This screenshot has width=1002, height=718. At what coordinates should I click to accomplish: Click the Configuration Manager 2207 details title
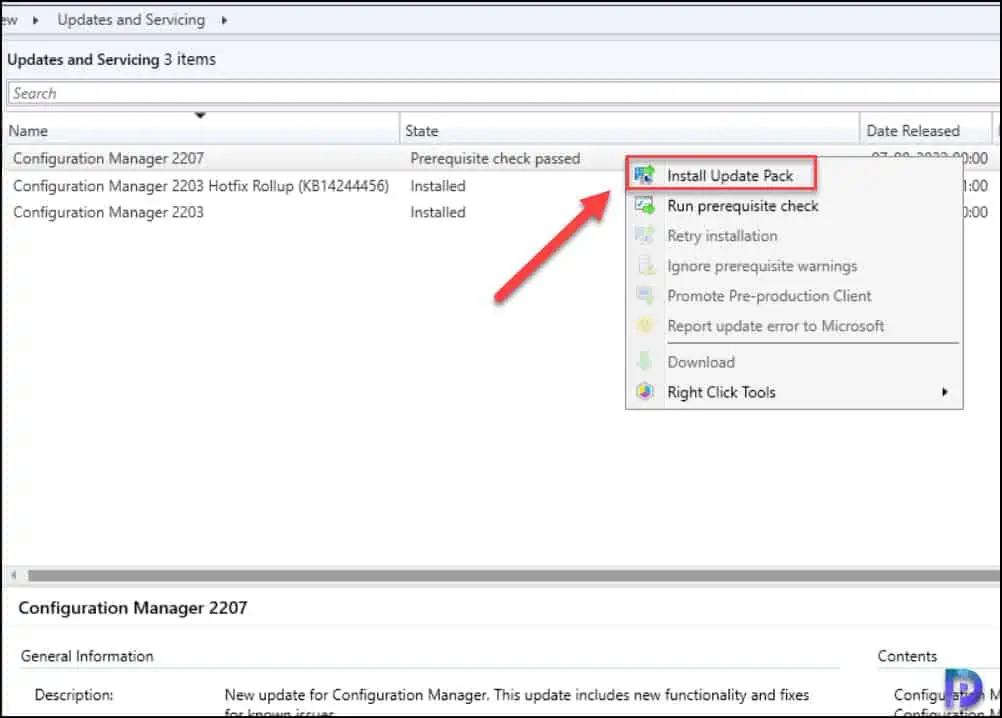(x=133, y=607)
